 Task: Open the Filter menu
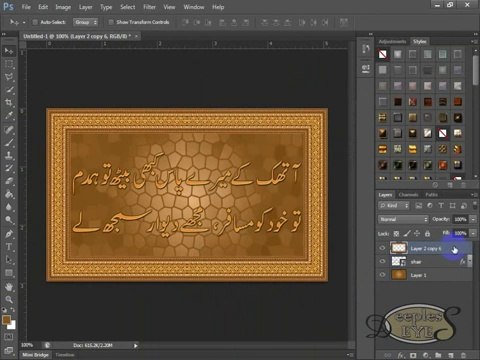149,7
